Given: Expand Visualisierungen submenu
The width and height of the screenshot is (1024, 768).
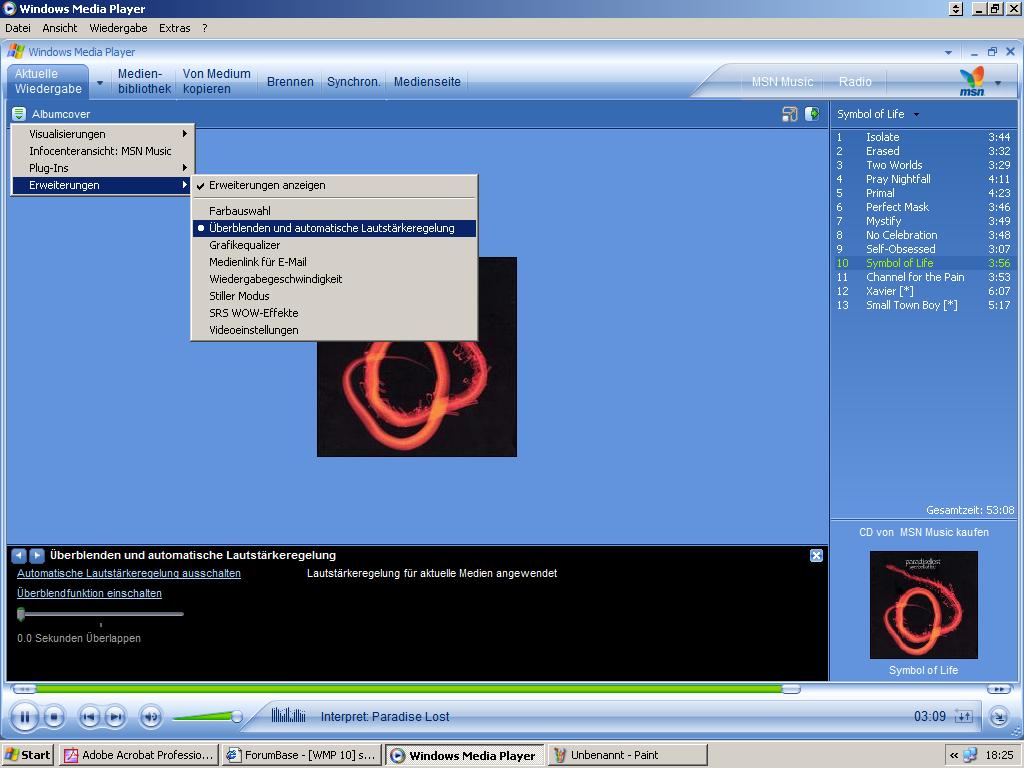Looking at the screenshot, I should point(103,134).
